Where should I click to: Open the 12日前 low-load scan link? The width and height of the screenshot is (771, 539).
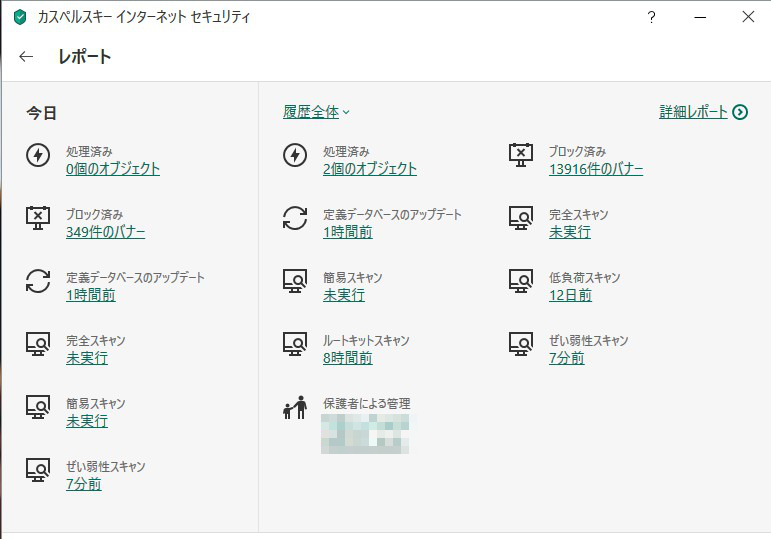click(x=570, y=295)
